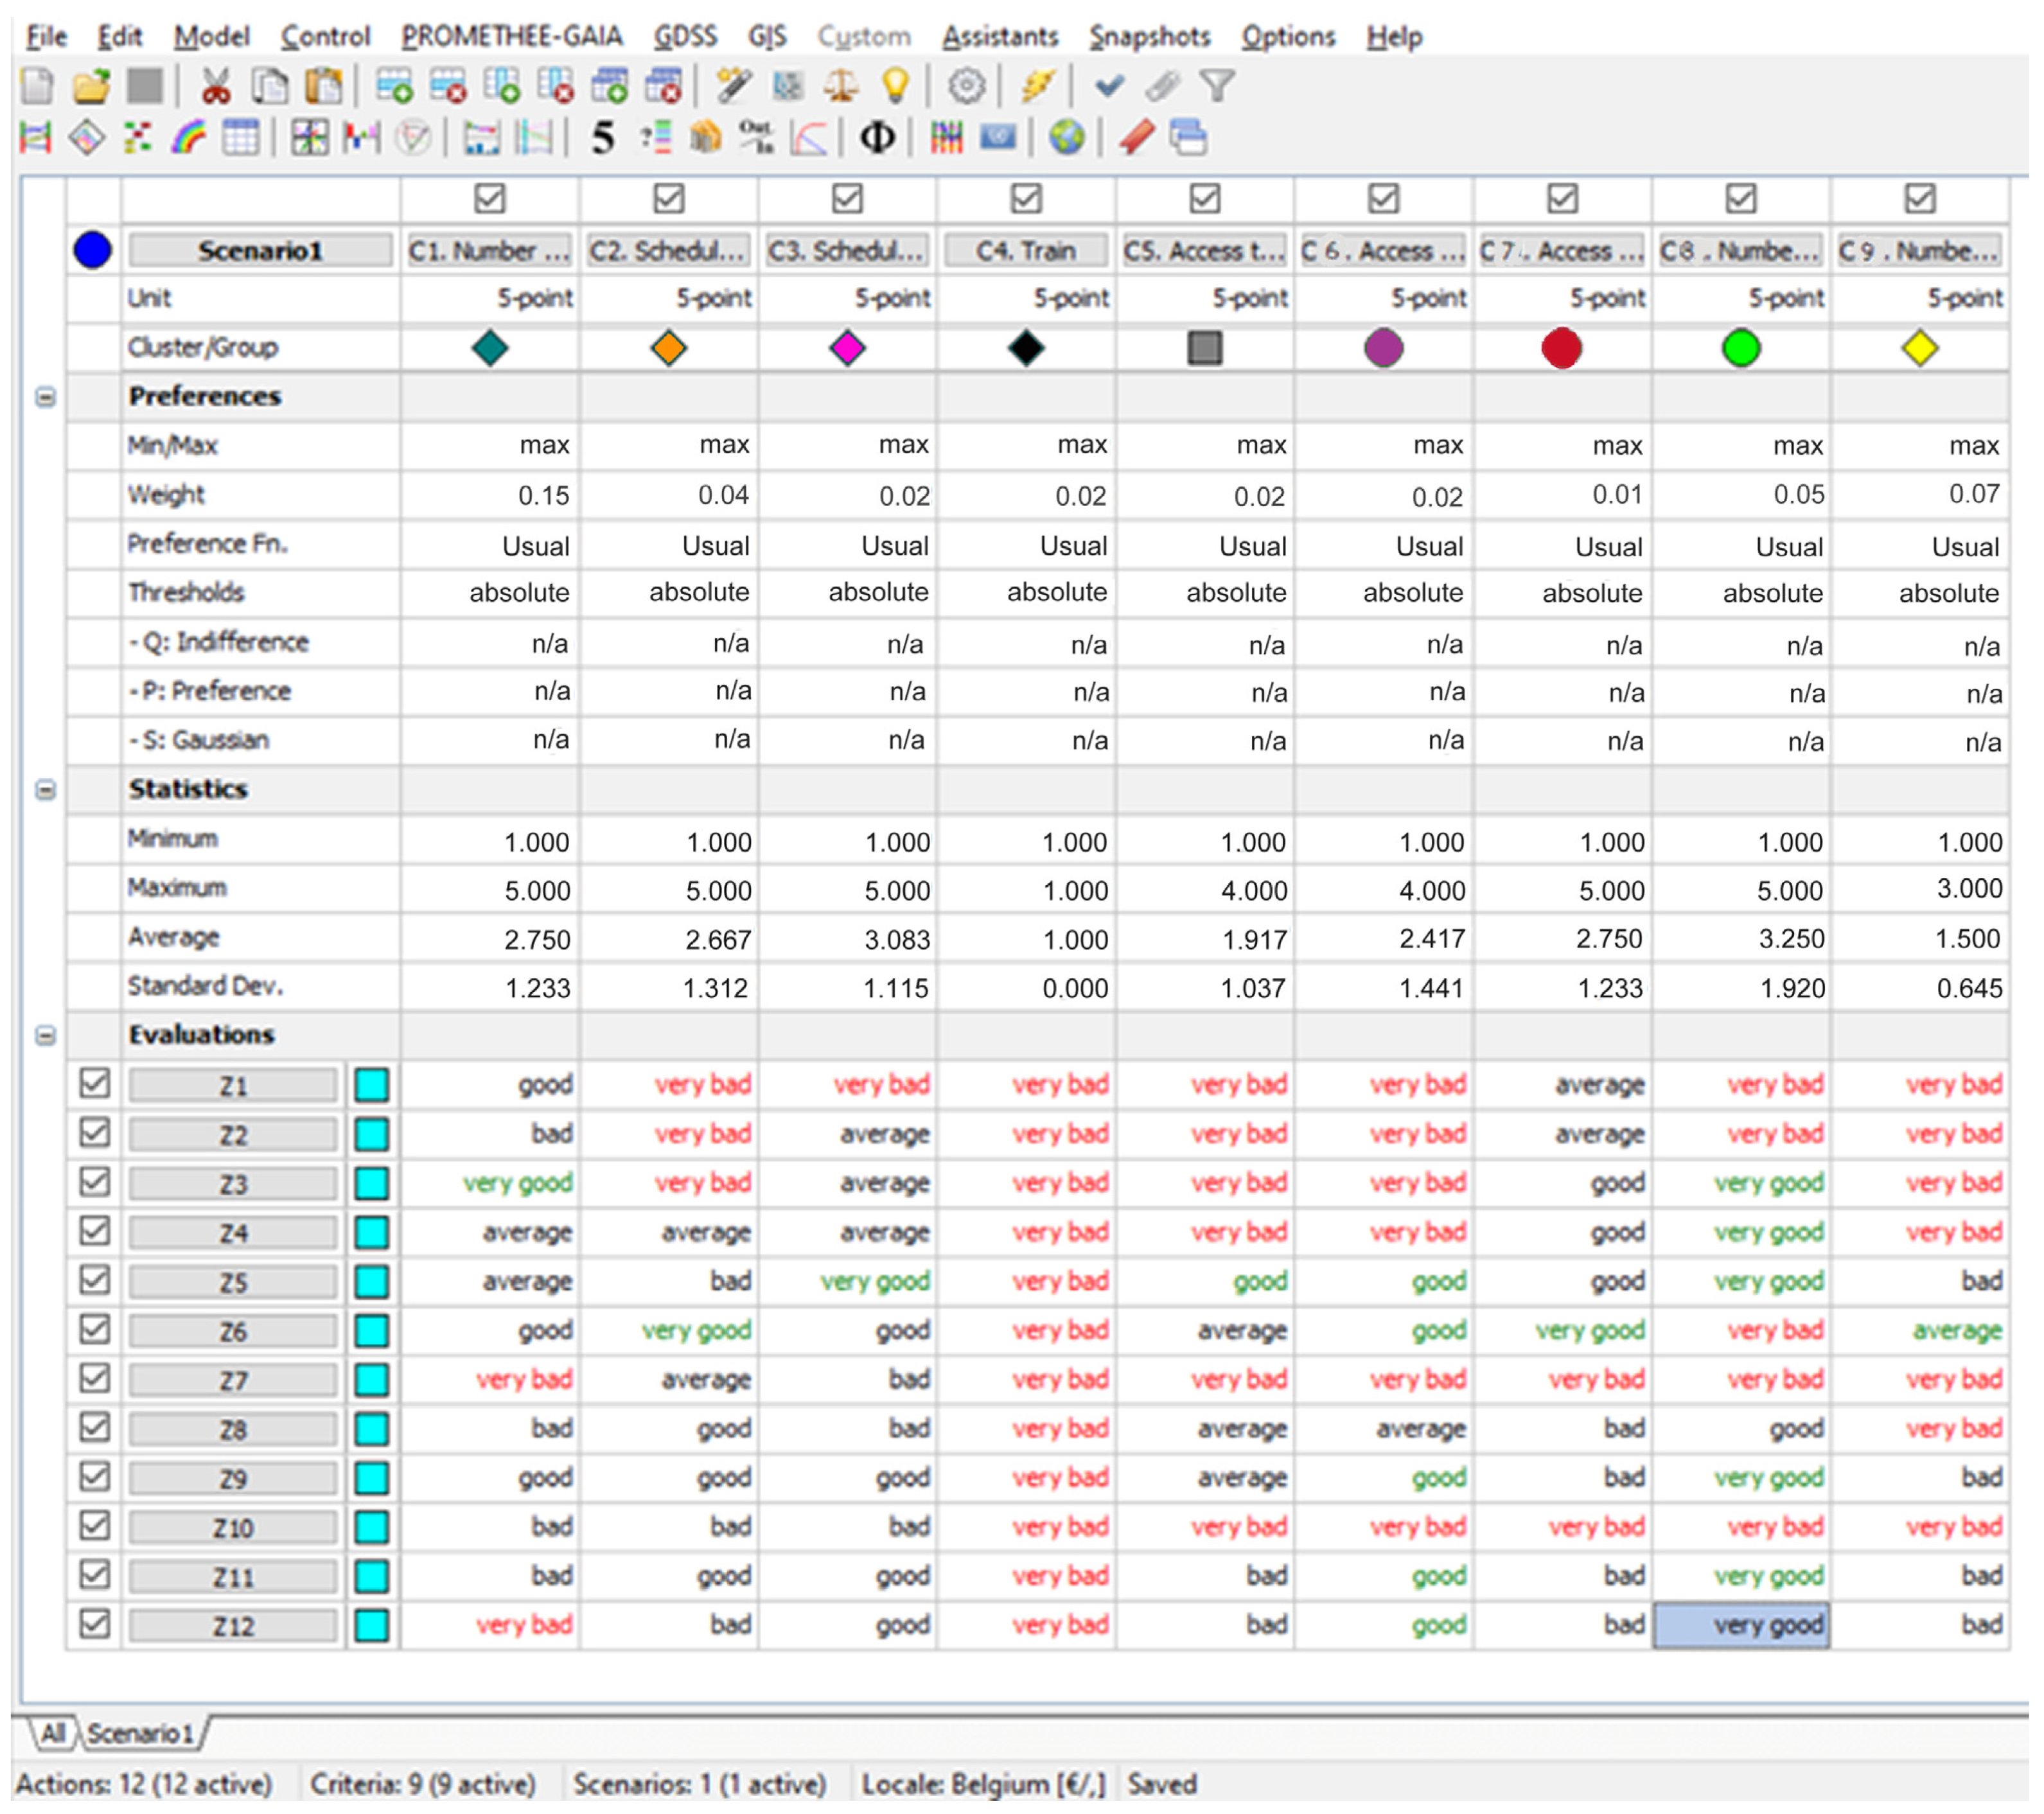Toggle the checkbox for action Z5
This screenshot has height=1814, width=2044.
tap(95, 1280)
